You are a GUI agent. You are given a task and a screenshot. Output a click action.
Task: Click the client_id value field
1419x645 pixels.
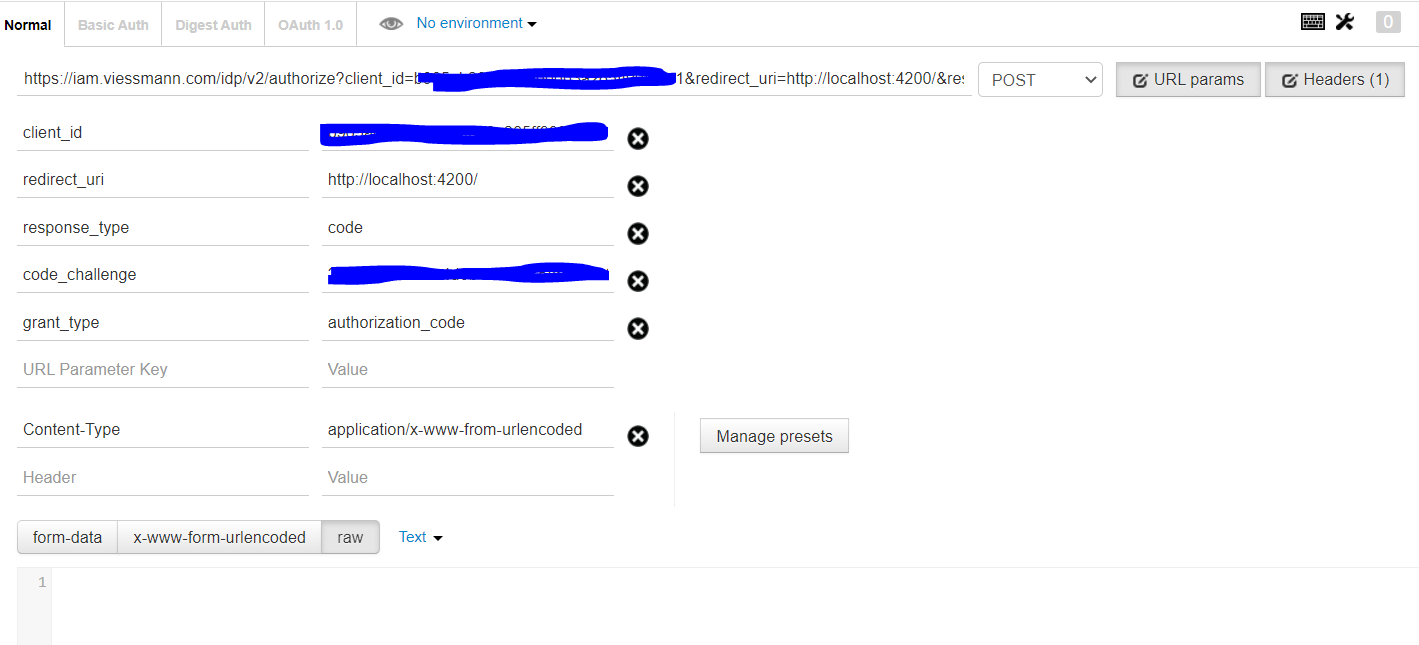pos(468,132)
